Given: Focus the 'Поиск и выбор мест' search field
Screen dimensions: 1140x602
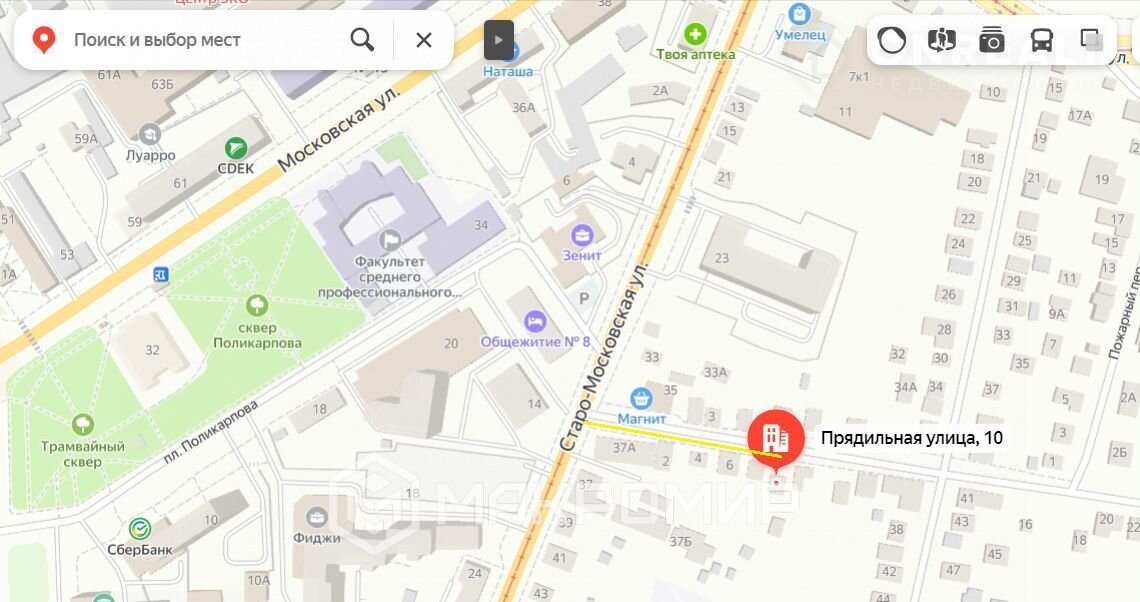Looking at the screenshot, I should 198,39.
